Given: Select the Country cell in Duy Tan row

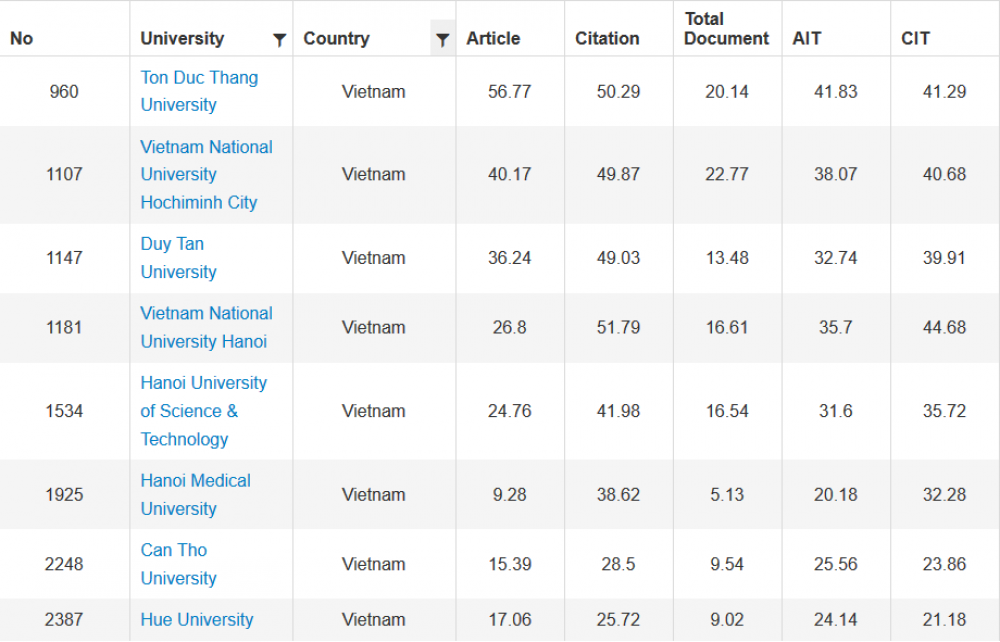Looking at the screenshot, I should pos(374,257).
